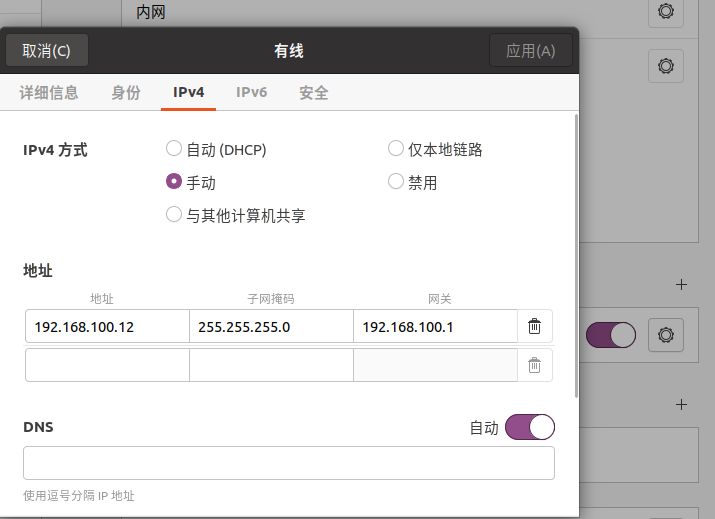
Task: Click the netmask field 255.255.255.0
Action: (271, 326)
